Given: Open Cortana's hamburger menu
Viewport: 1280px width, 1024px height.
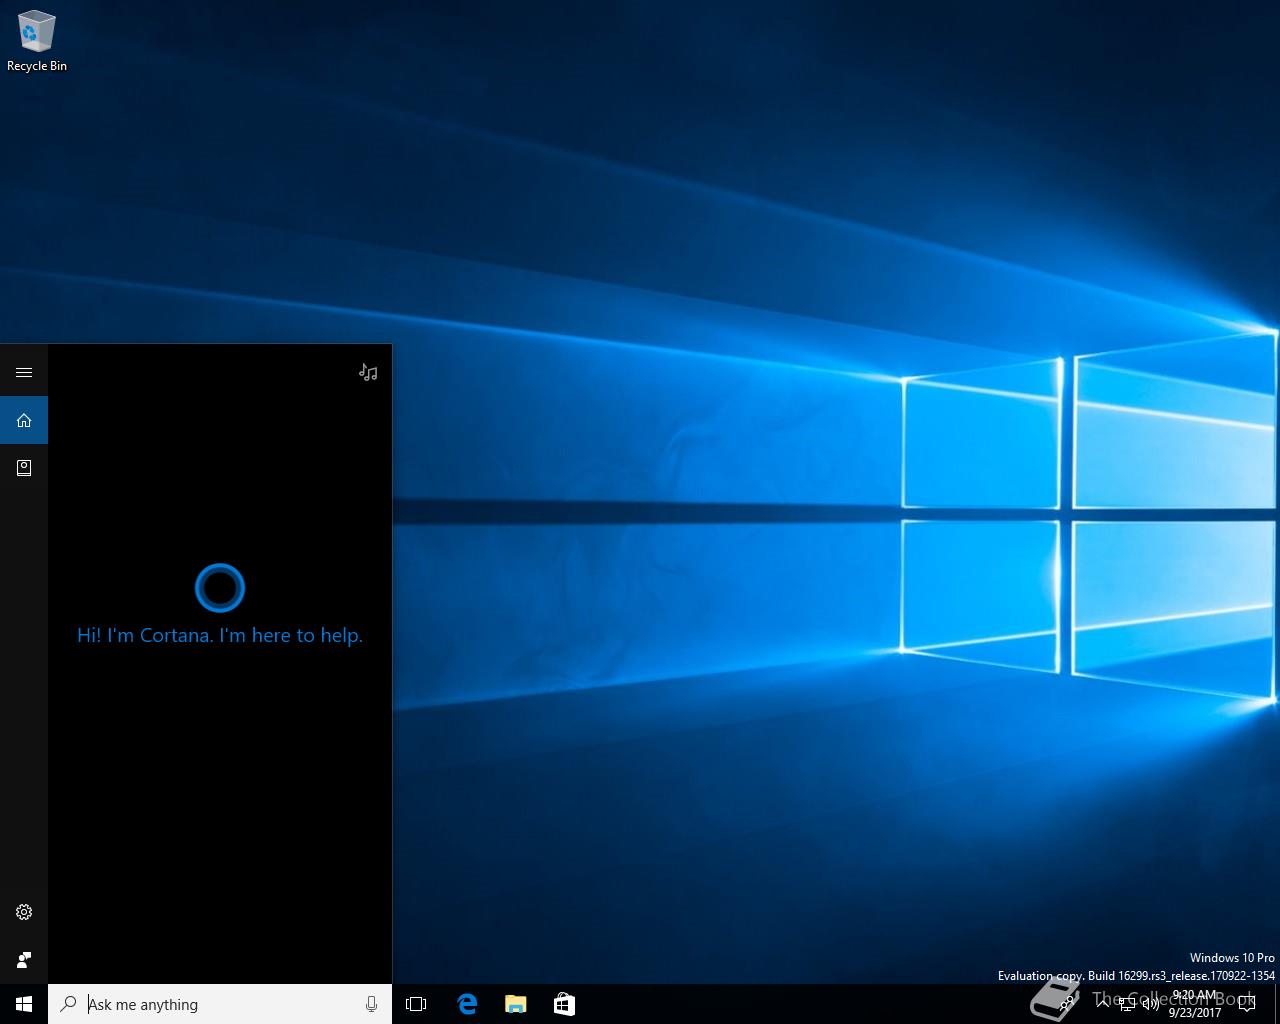Looking at the screenshot, I should click(24, 372).
